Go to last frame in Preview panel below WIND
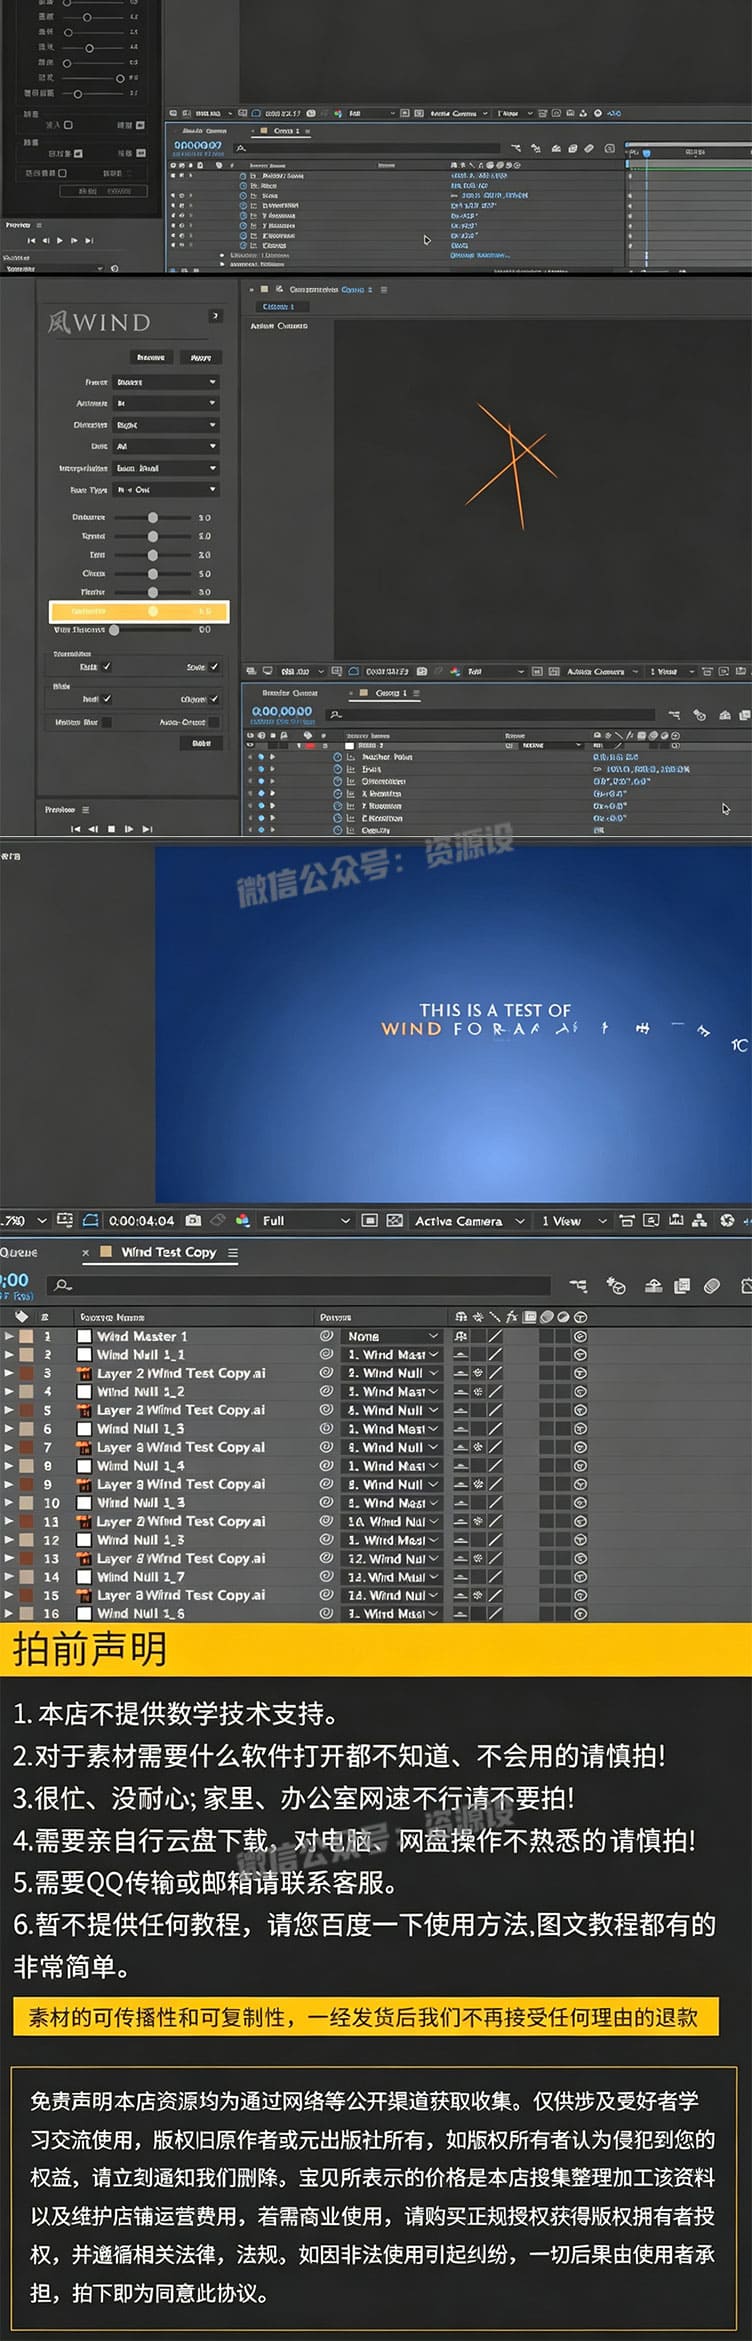Screen dimensions: 752x2341 147,829
